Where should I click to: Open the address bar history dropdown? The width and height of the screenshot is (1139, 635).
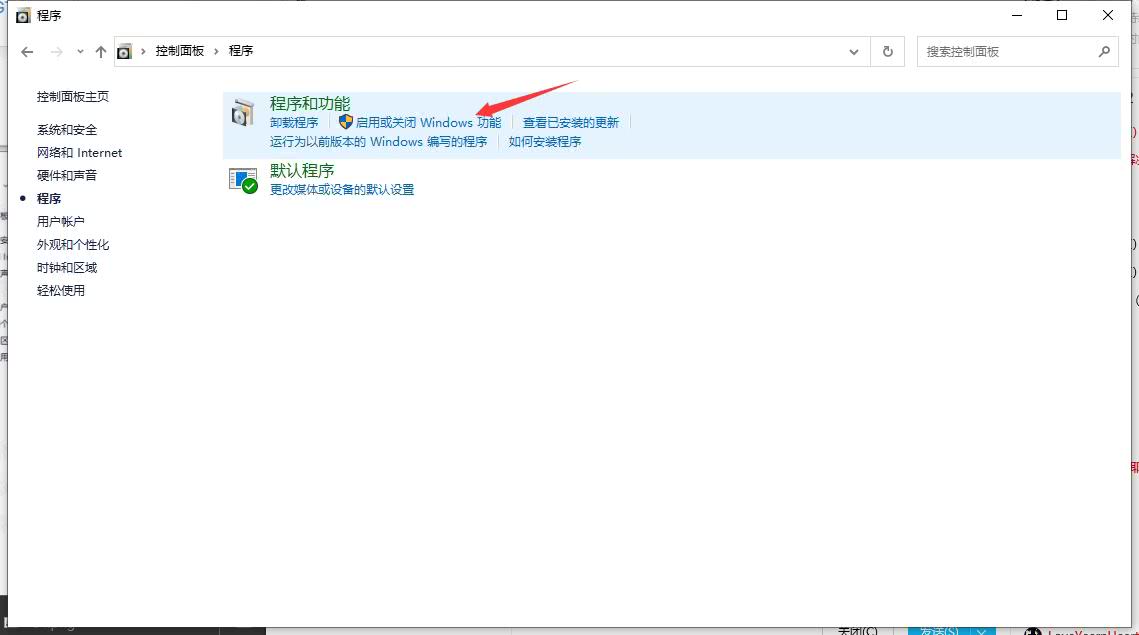point(854,52)
